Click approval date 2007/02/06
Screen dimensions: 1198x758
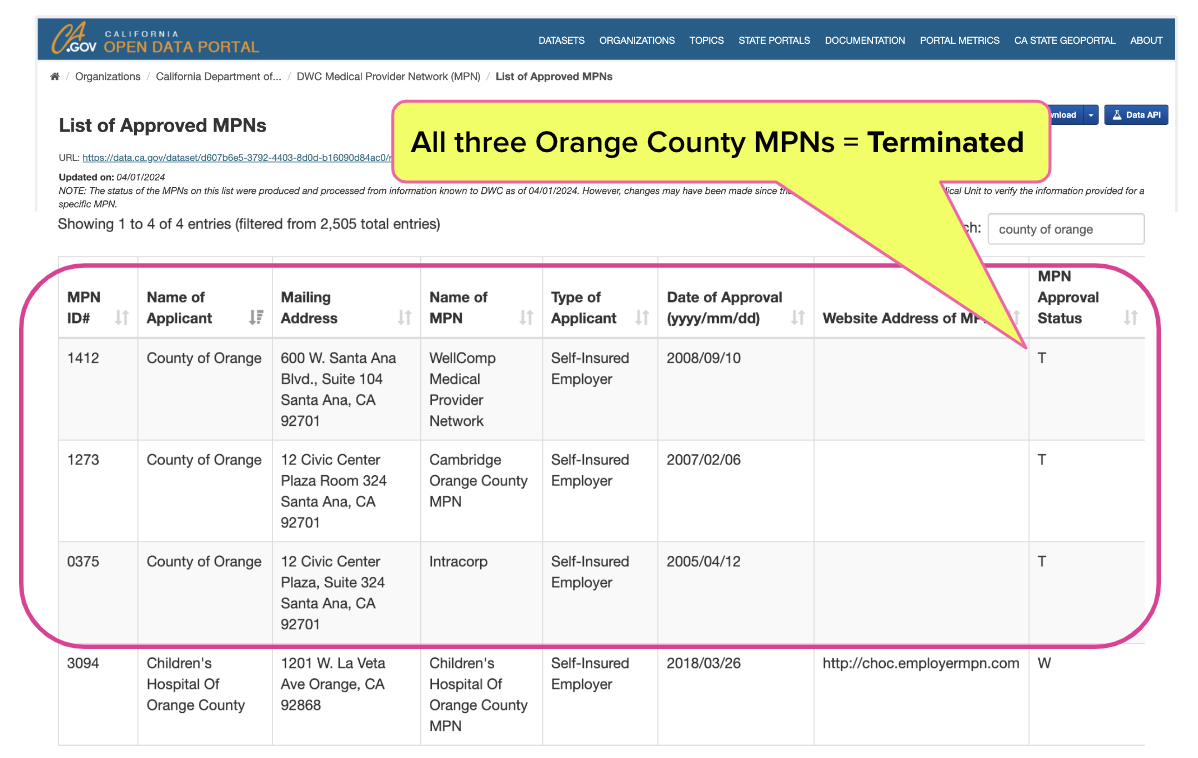point(704,459)
